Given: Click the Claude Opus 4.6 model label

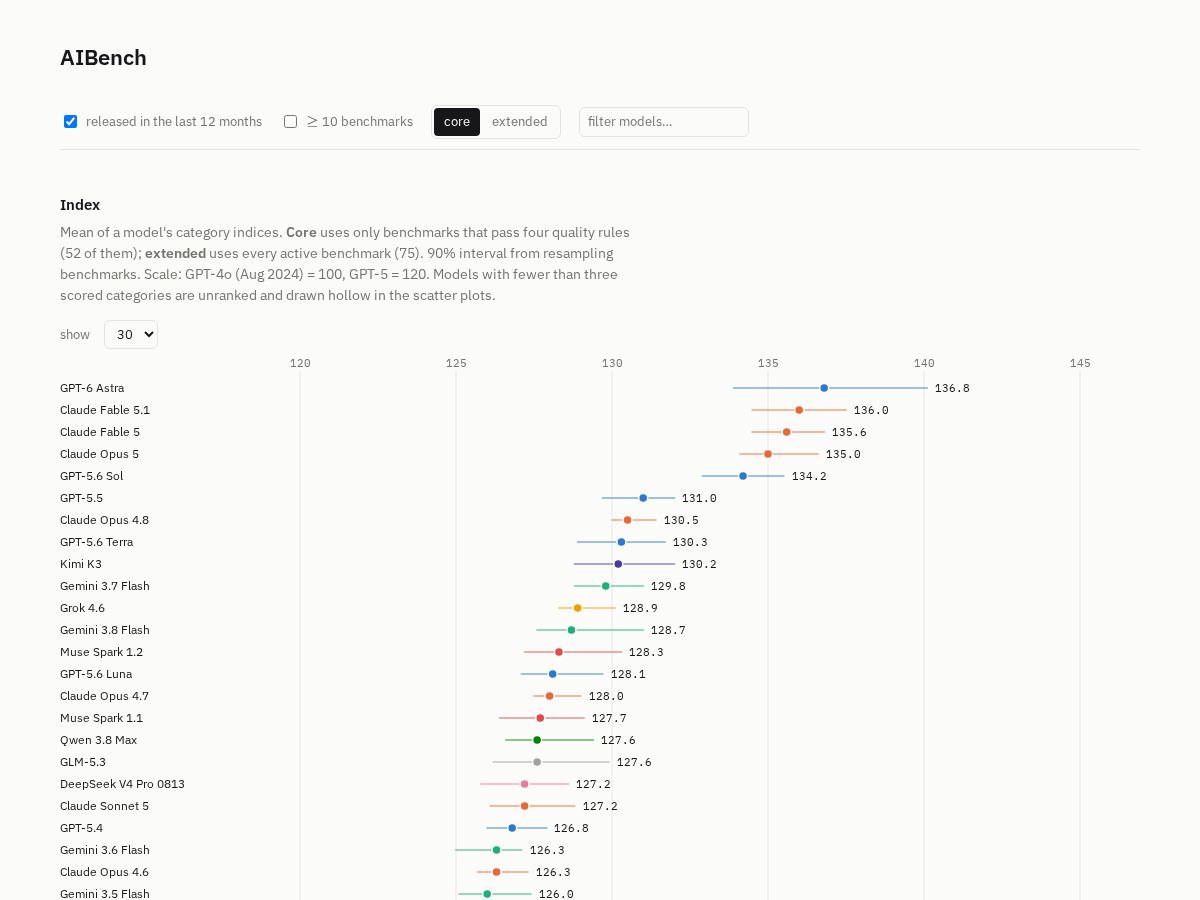Looking at the screenshot, I should [x=105, y=872].
